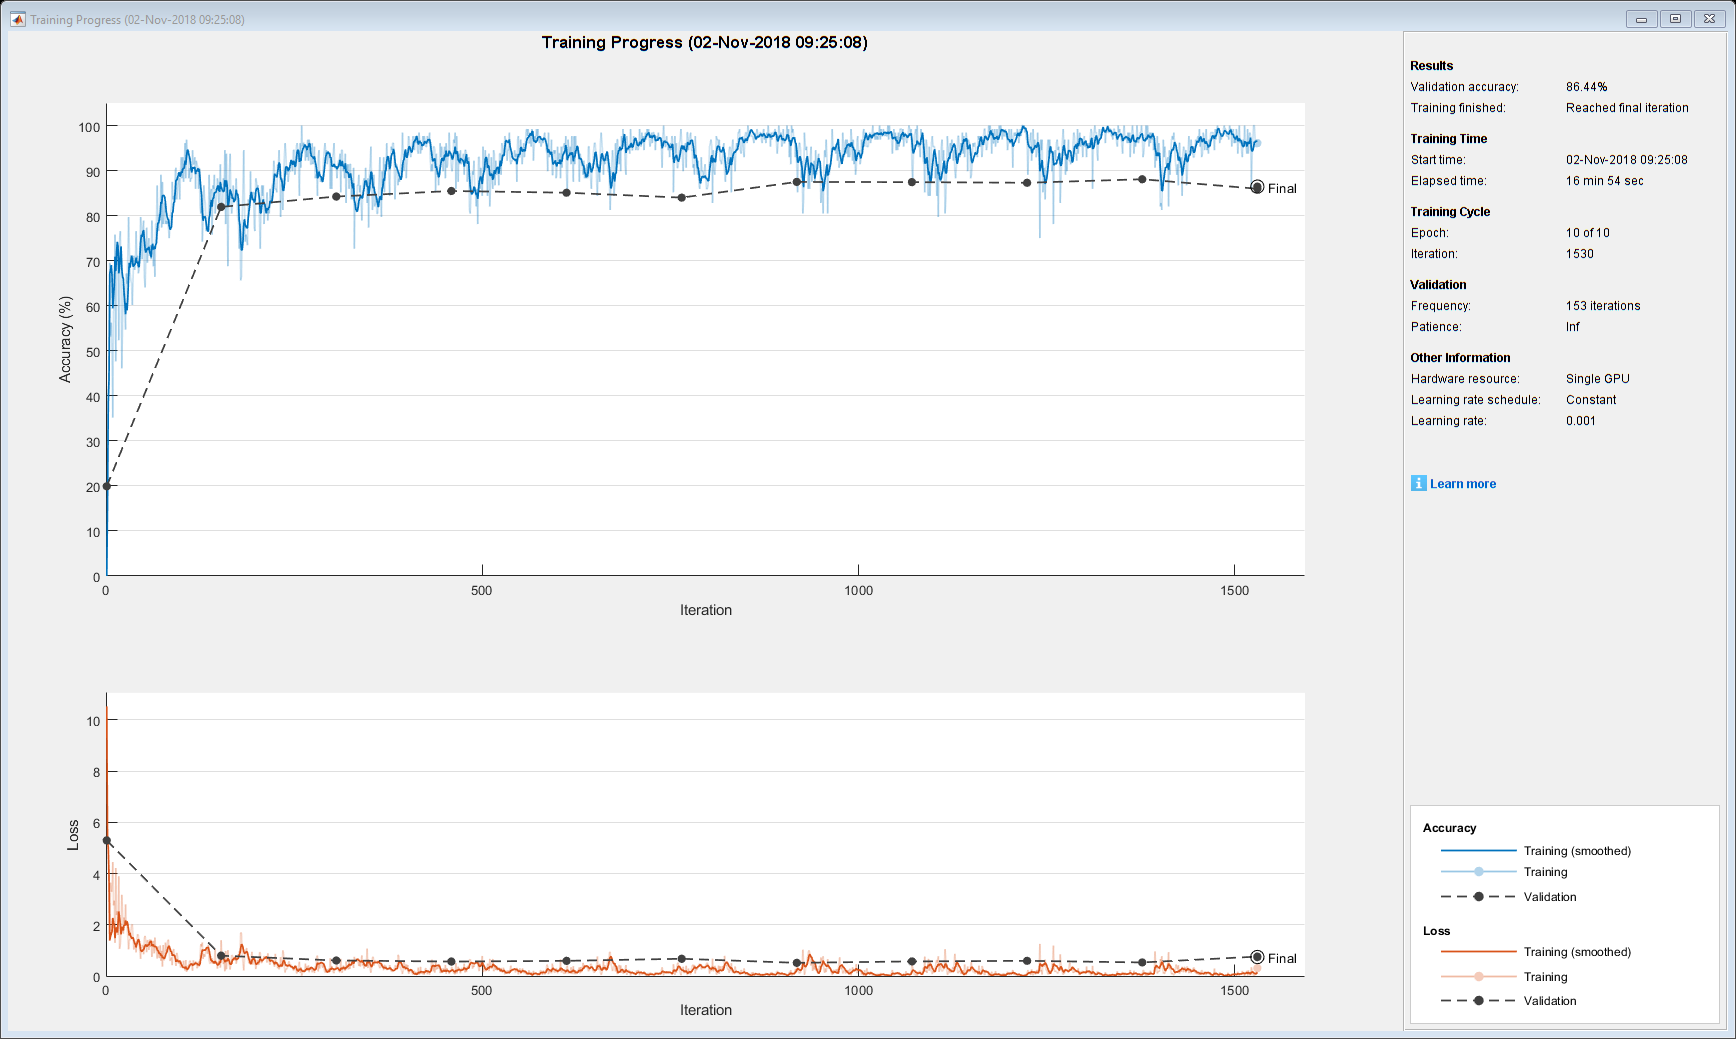Click the Final validation marker on accuracy plot

coord(1257,187)
